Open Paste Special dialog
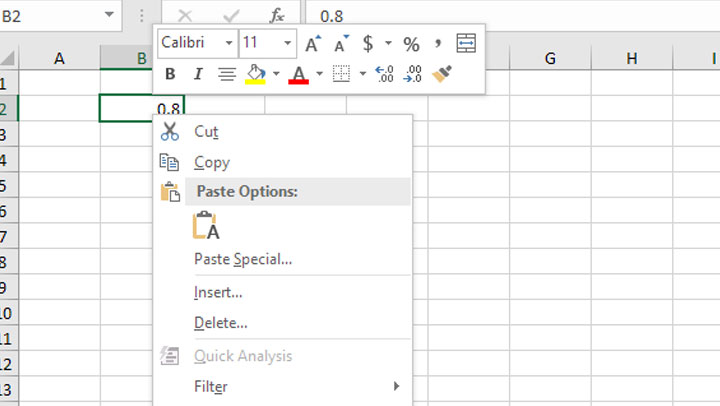Screen dimensions: 720x406 click(243, 260)
